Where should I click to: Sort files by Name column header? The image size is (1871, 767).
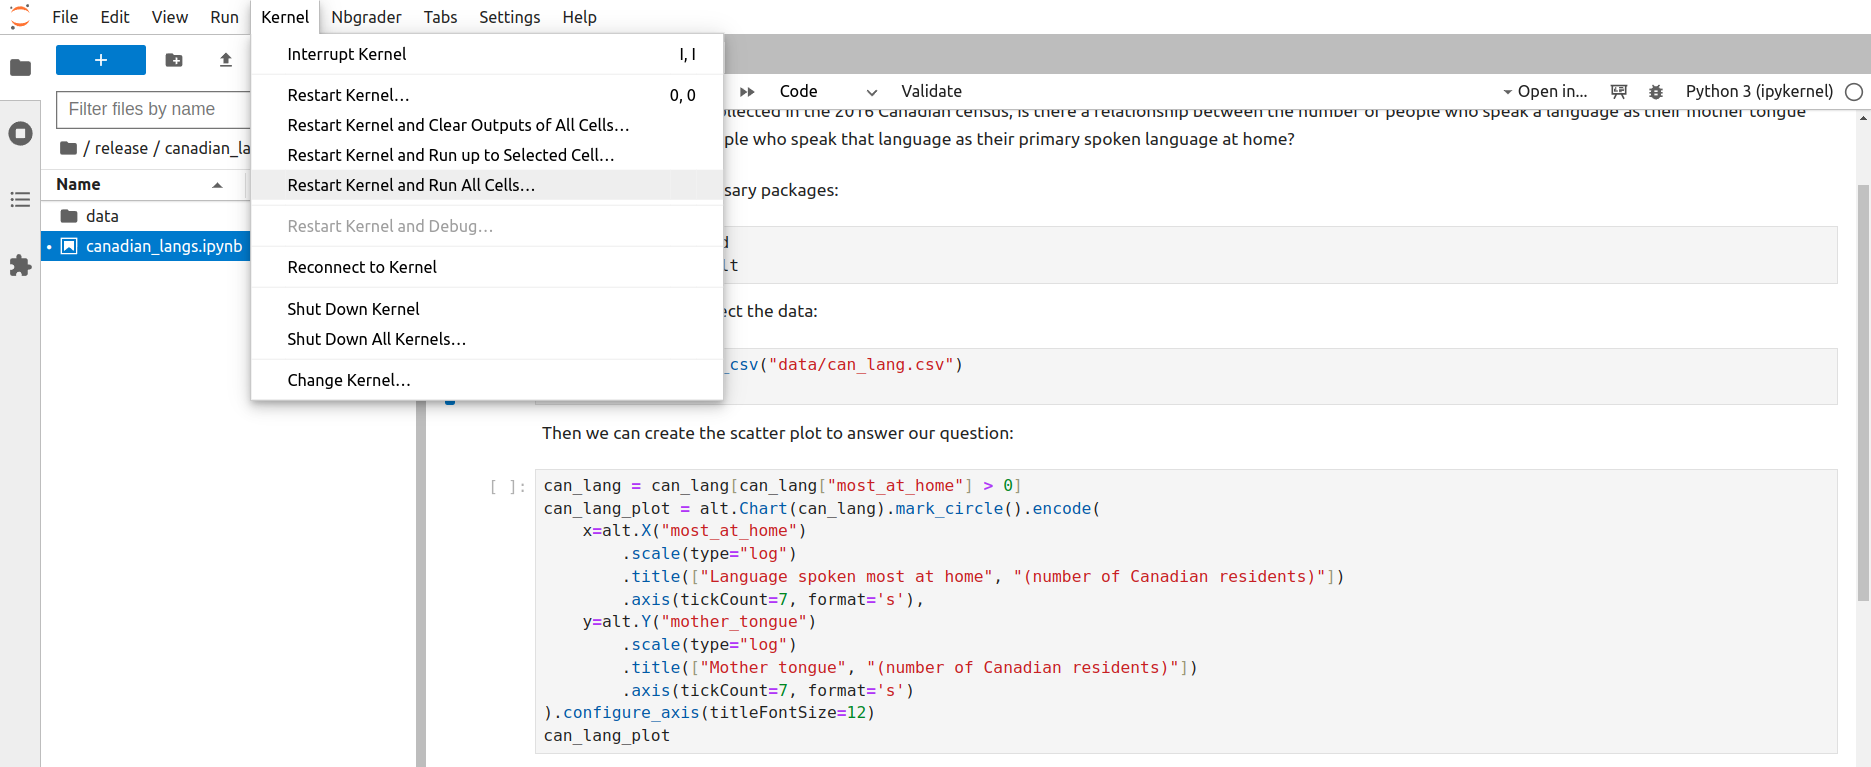(140, 184)
